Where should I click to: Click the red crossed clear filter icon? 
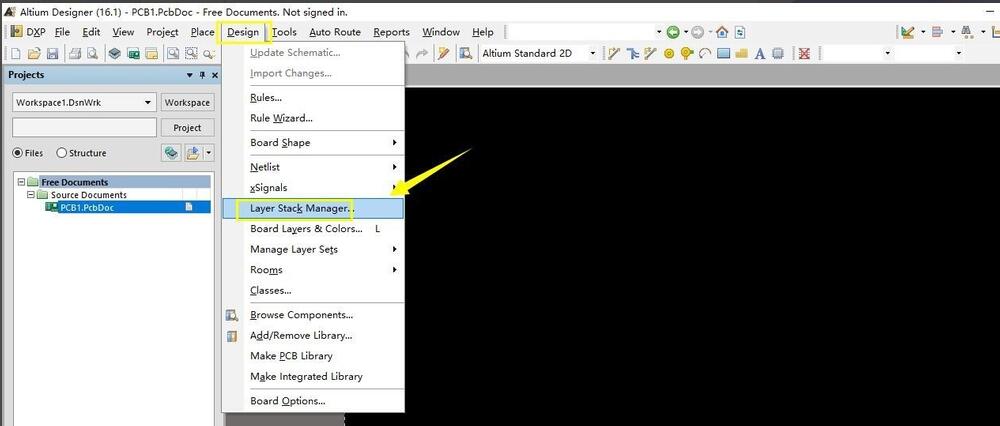(x=804, y=54)
